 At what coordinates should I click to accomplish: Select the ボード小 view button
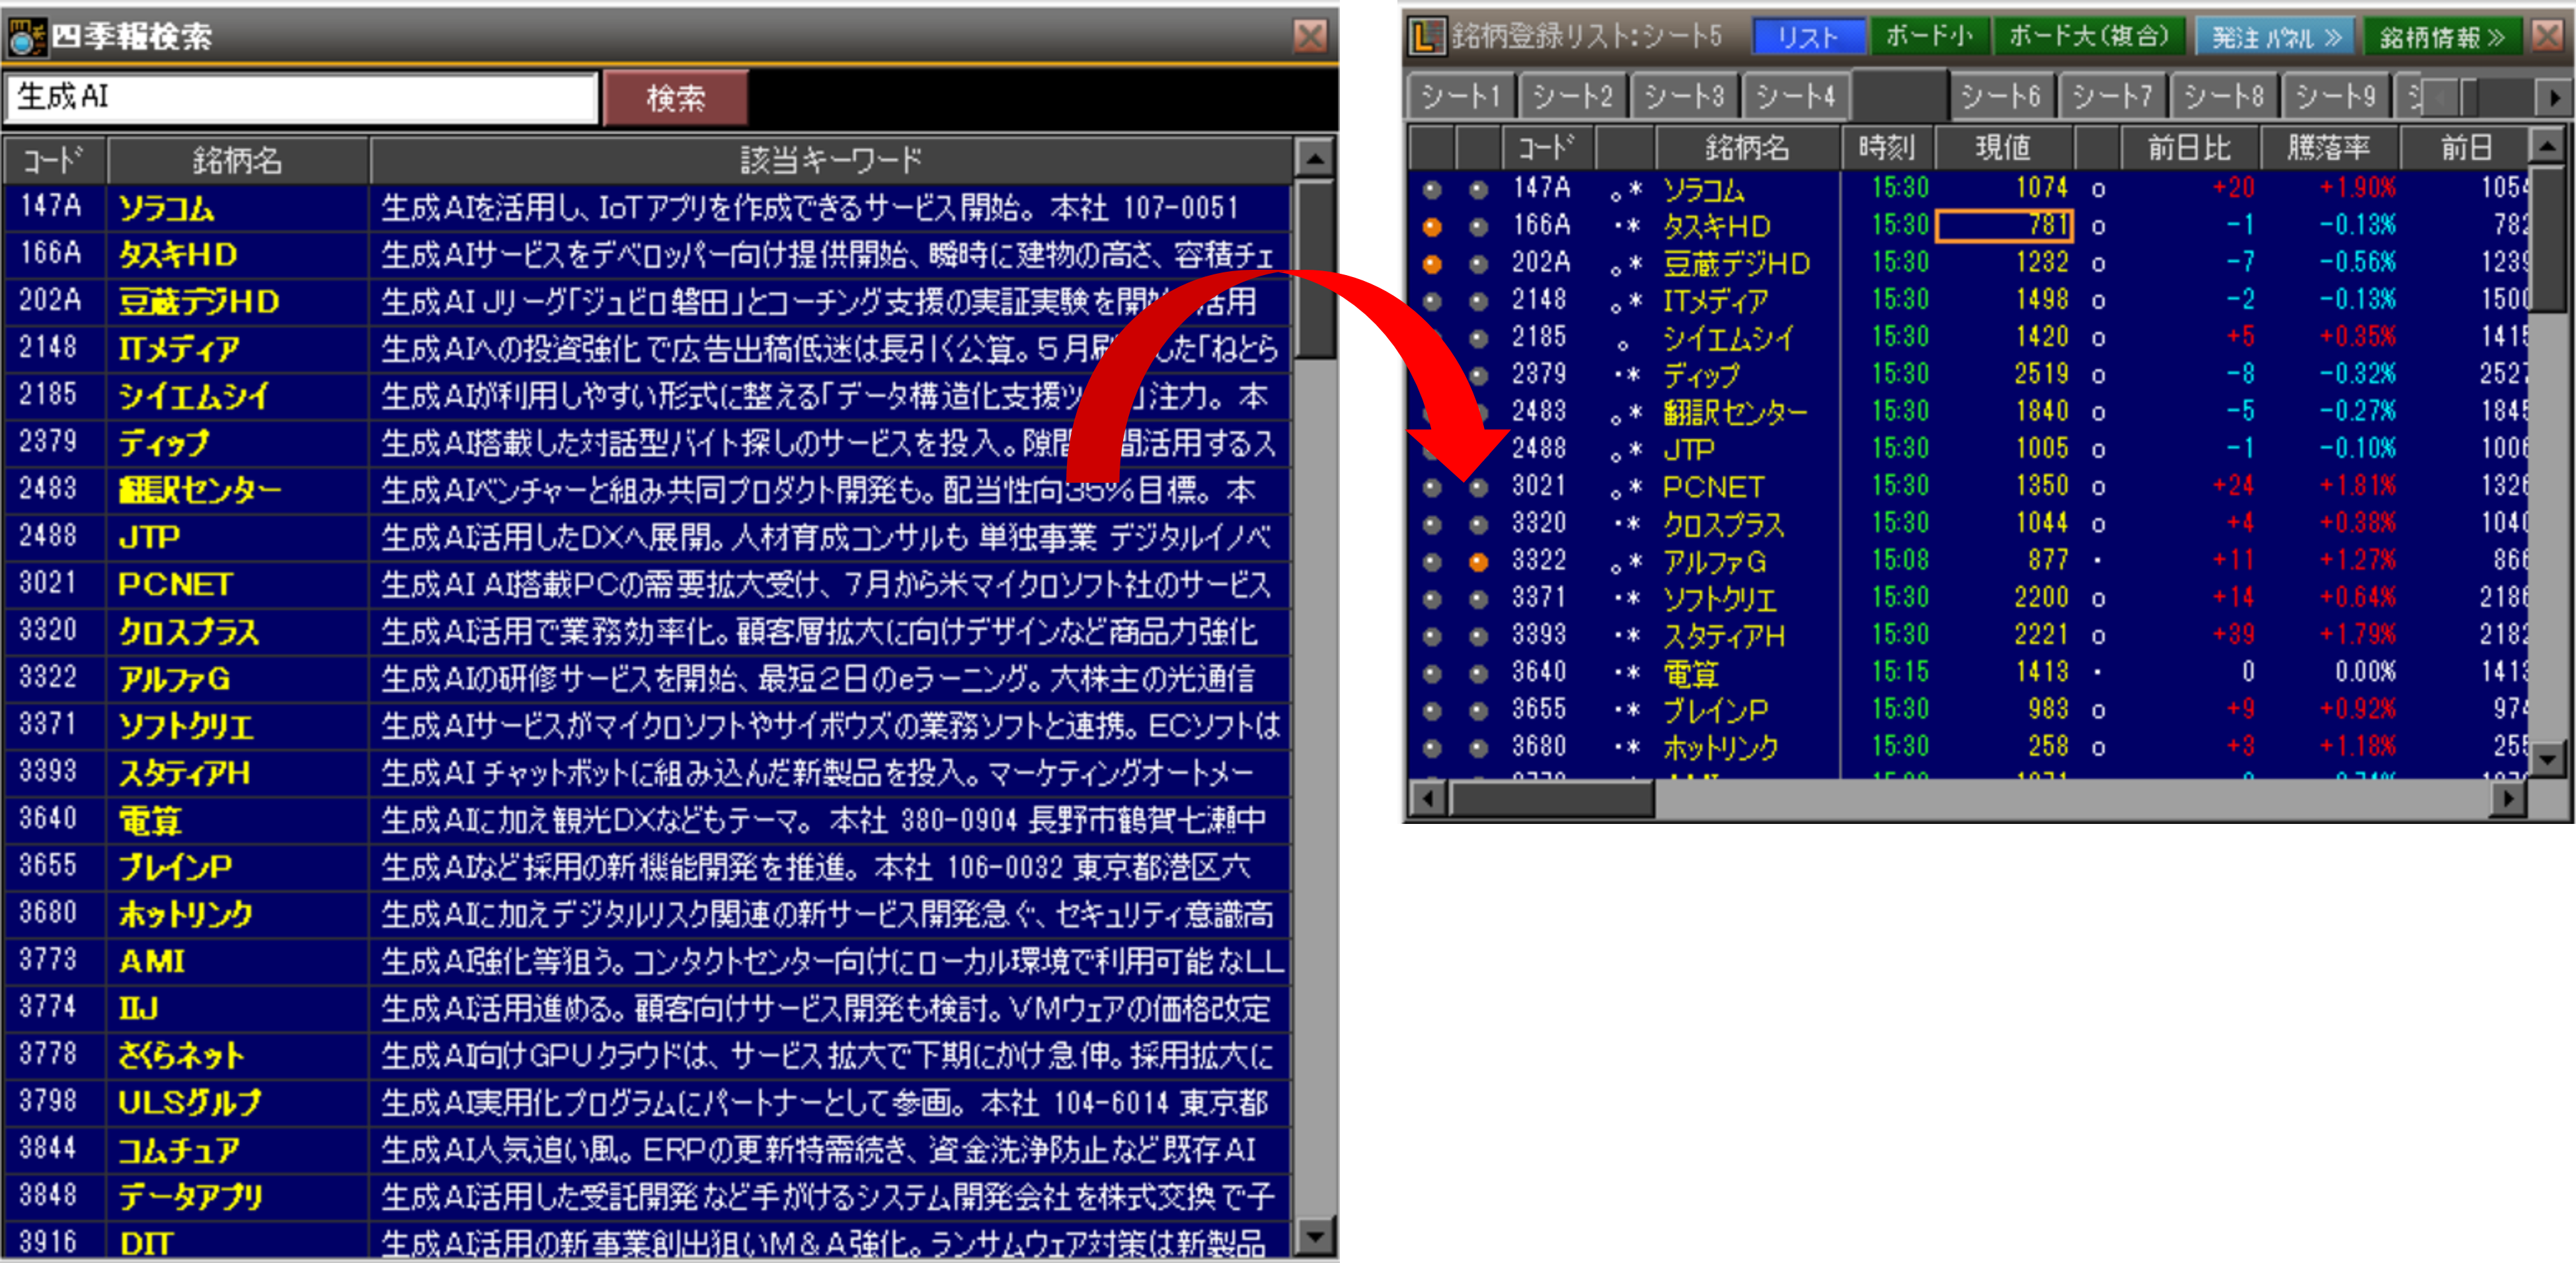[1929, 37]
